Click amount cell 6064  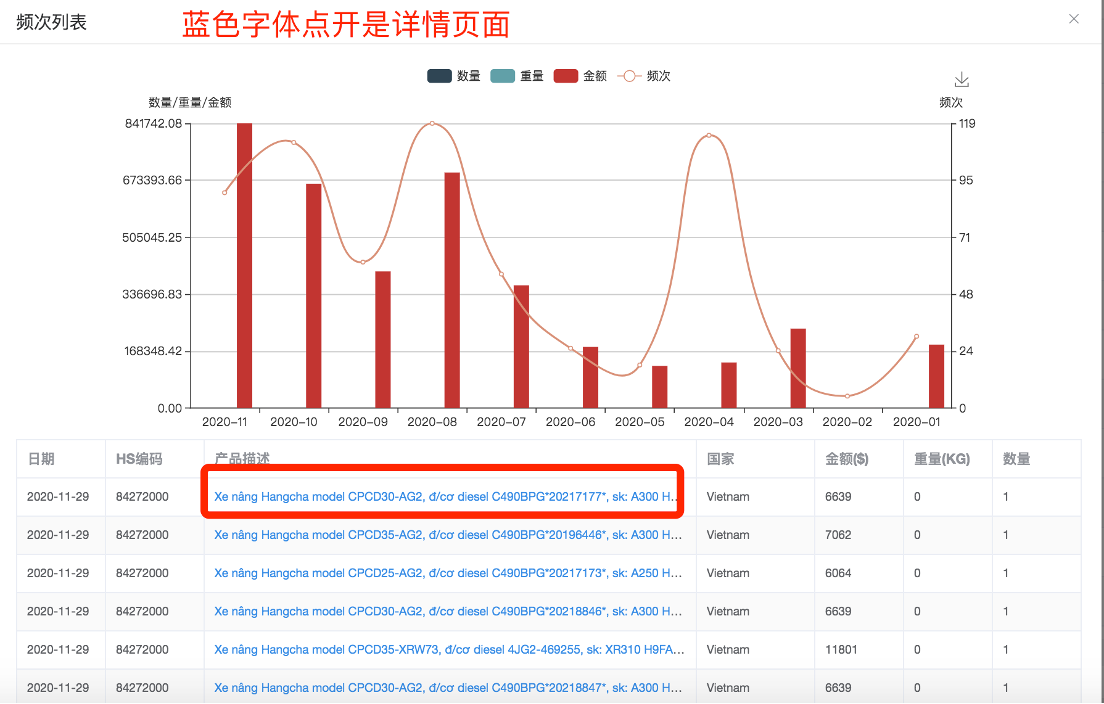point(838,573)
